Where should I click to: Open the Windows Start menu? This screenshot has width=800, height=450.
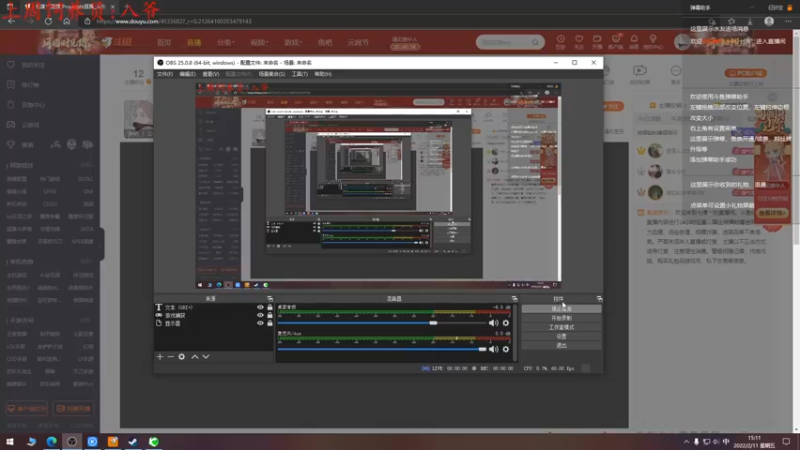pyautogui.click(x=10, y=442)
